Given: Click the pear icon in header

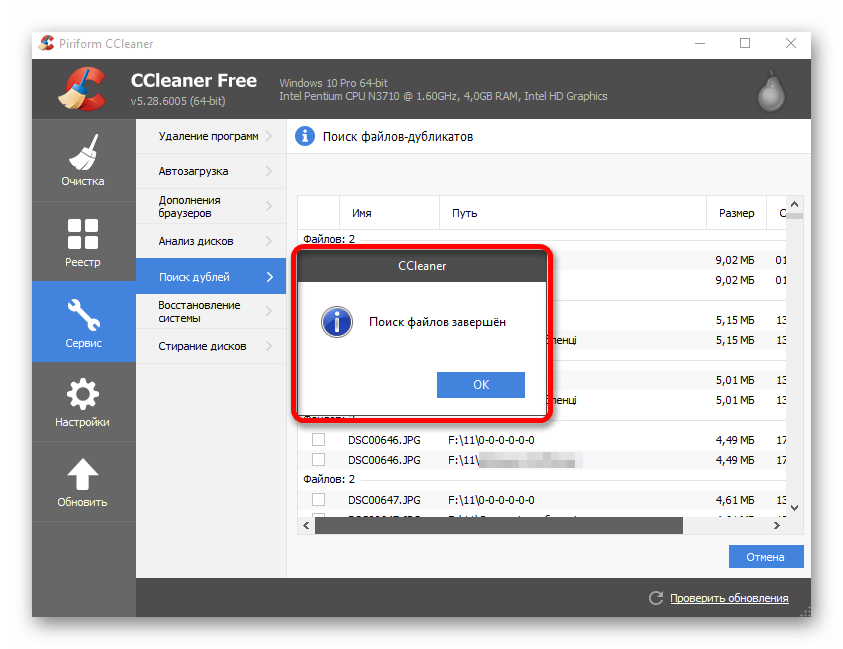Looking at the screenshot, I should click(x=771, y=91).
